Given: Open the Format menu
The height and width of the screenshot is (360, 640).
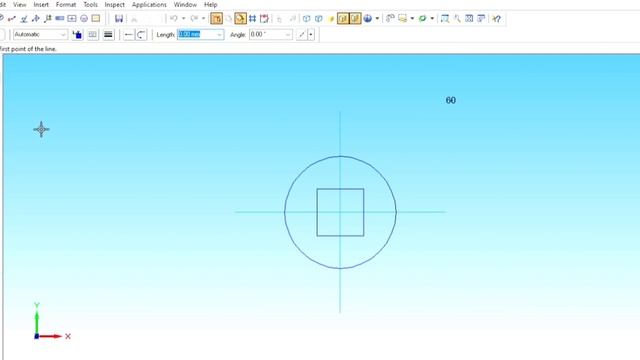Looking at the screenshot, I should point(66,5).
